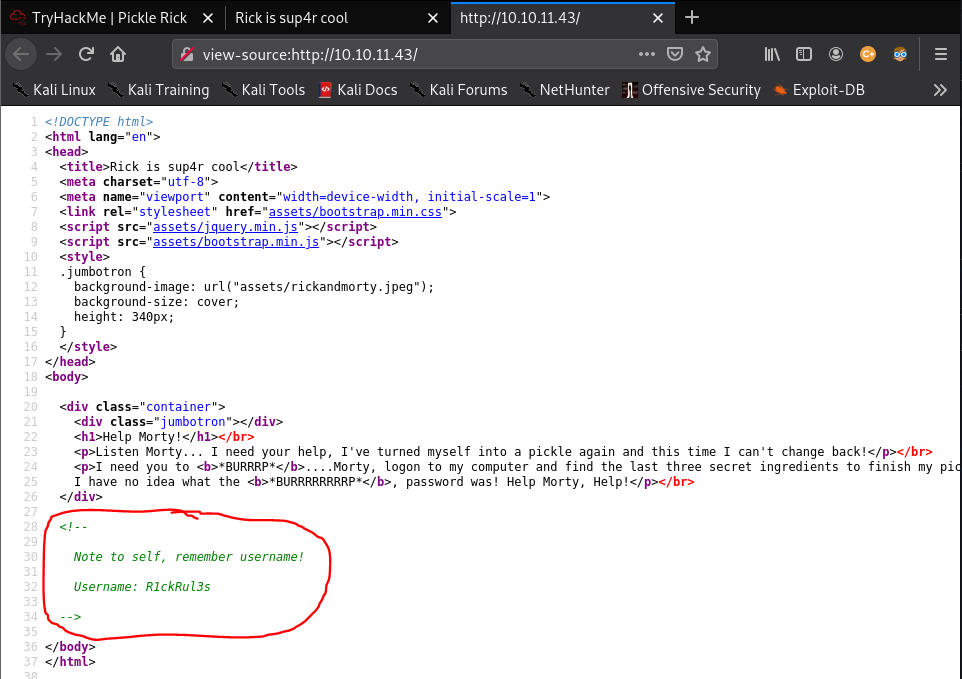Open the page actions three-dot menu
Image resolution: width=962 pixels, height=679 pixels.
[647, 55]
